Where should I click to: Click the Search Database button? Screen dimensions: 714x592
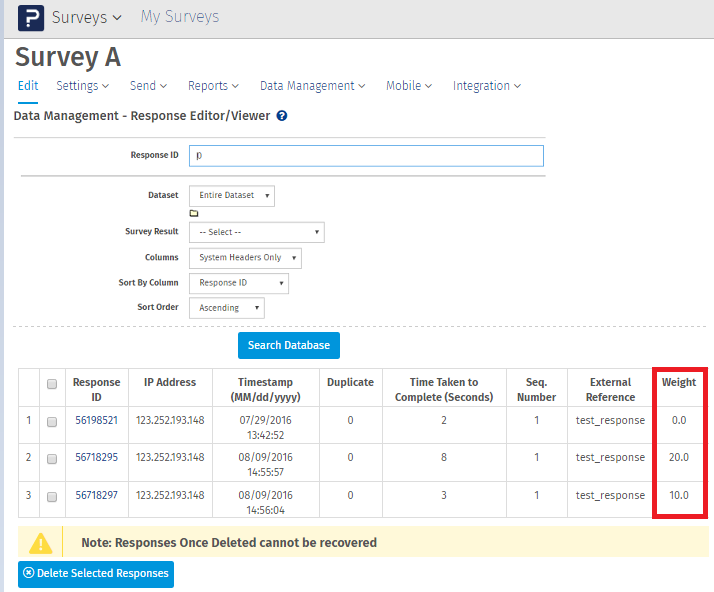tap(289, 345)
